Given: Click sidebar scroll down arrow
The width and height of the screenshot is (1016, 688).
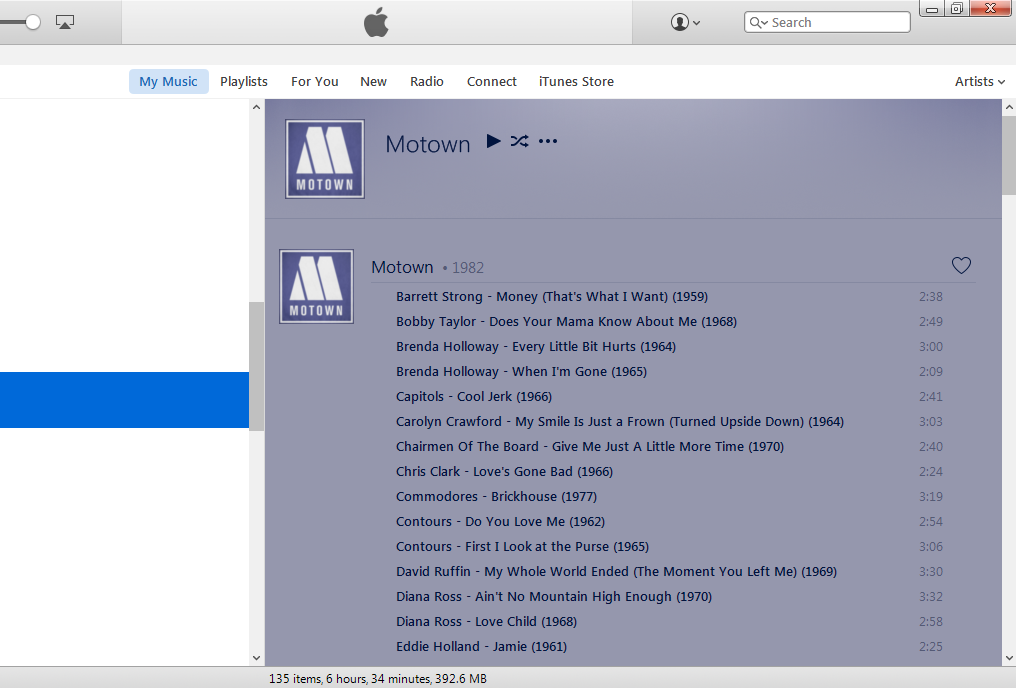Looking at the screenshot, I should click(257, 658).
